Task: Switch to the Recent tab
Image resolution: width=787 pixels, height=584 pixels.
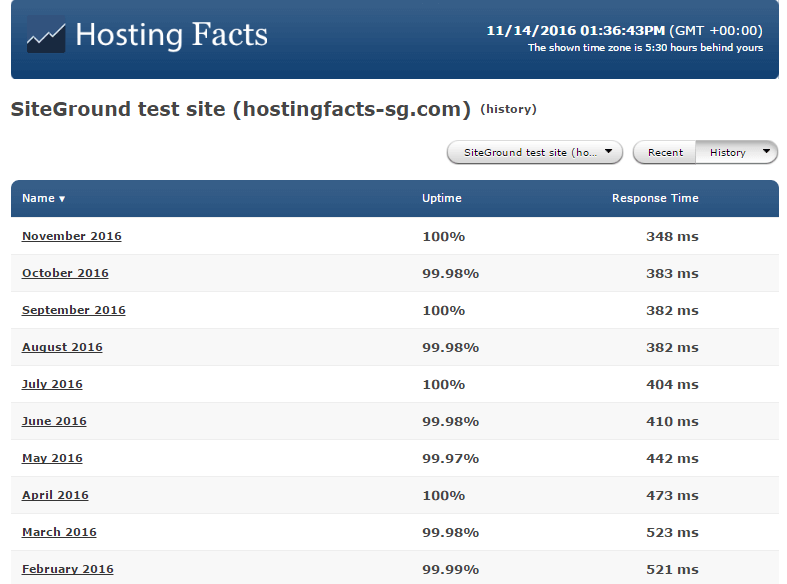Action: point(665,152)
